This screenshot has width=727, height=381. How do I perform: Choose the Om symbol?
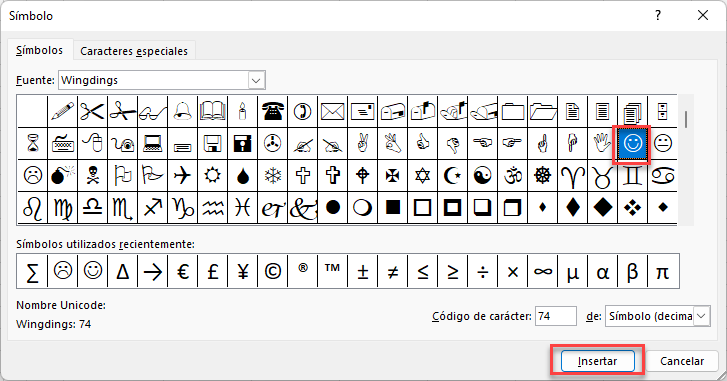[x=512, y=176]
